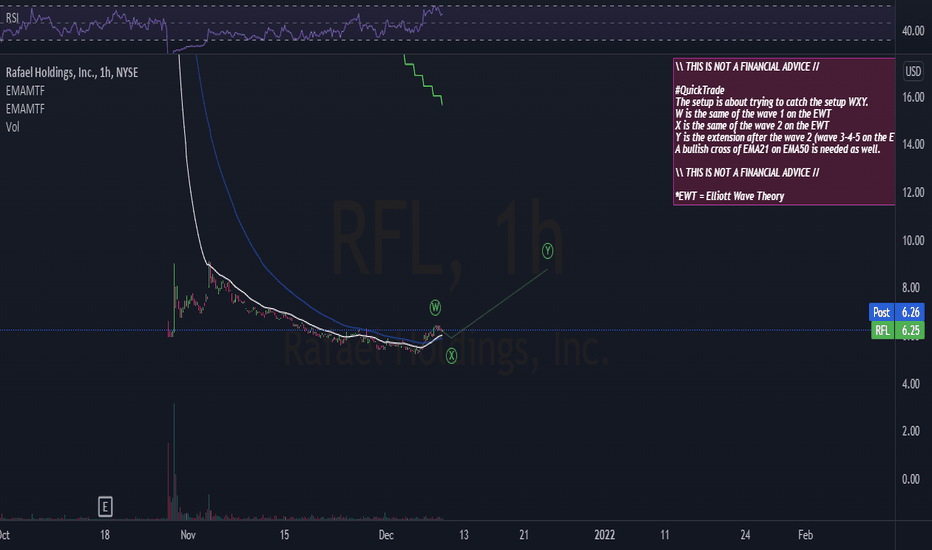The width and height of the screenshot is (932, 550).
Task: Select the Rafael Holdings, Inc., 1h, NYSE title
Action: coord(72,73)
